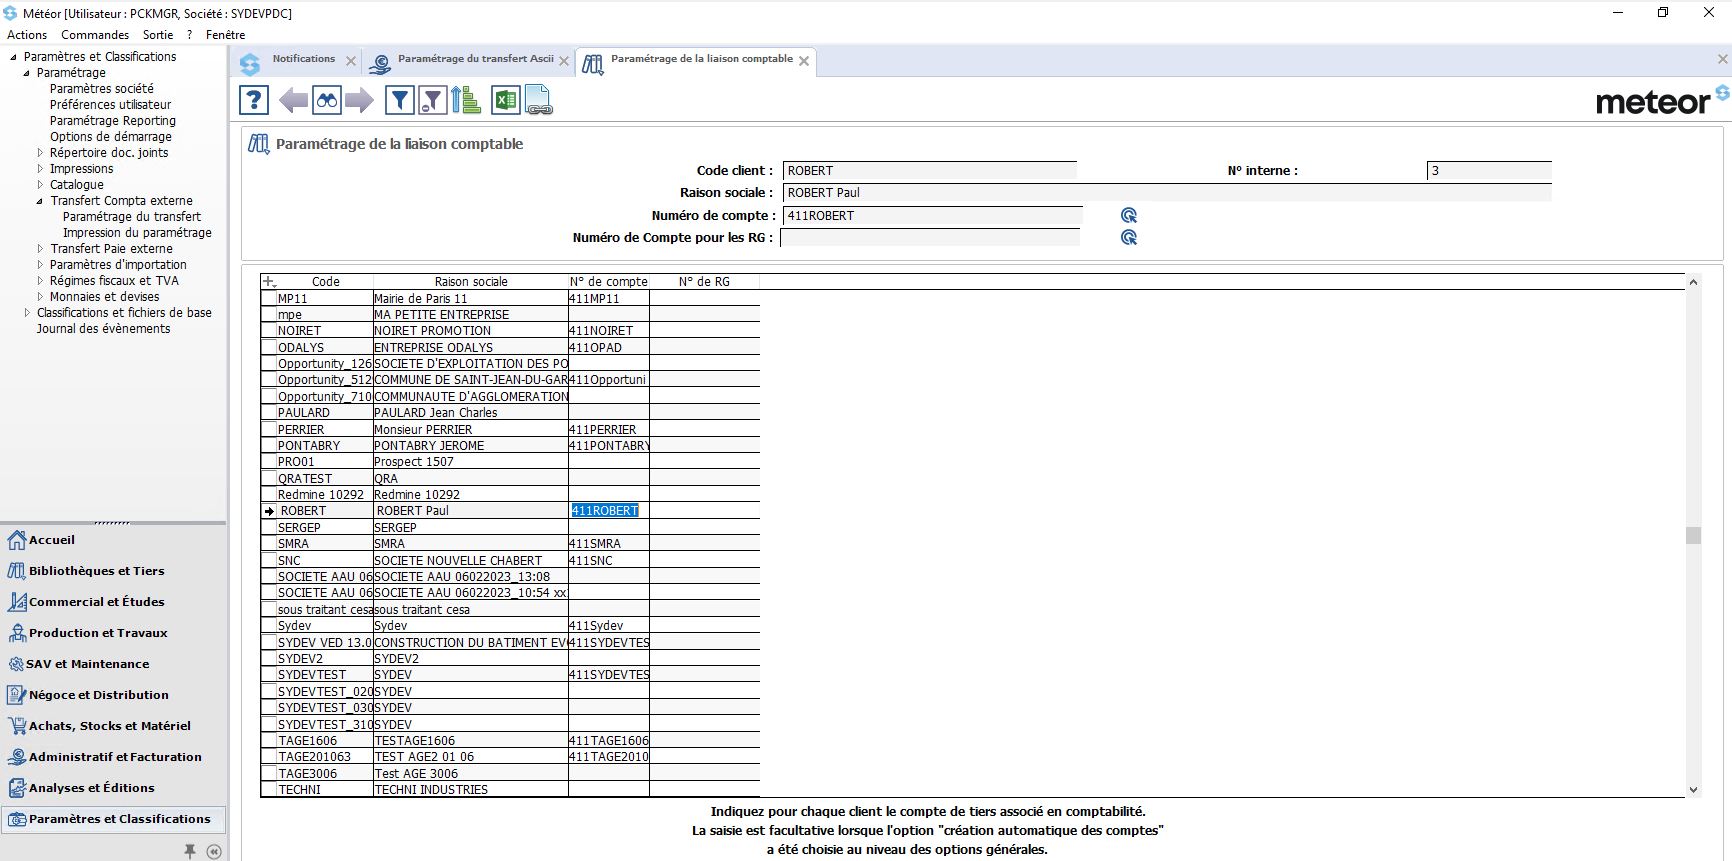The width and height of the screenshot is (1732, 861).
Task: Collapse the Paramétrage tree node
Action: click(x=27, y=73)
